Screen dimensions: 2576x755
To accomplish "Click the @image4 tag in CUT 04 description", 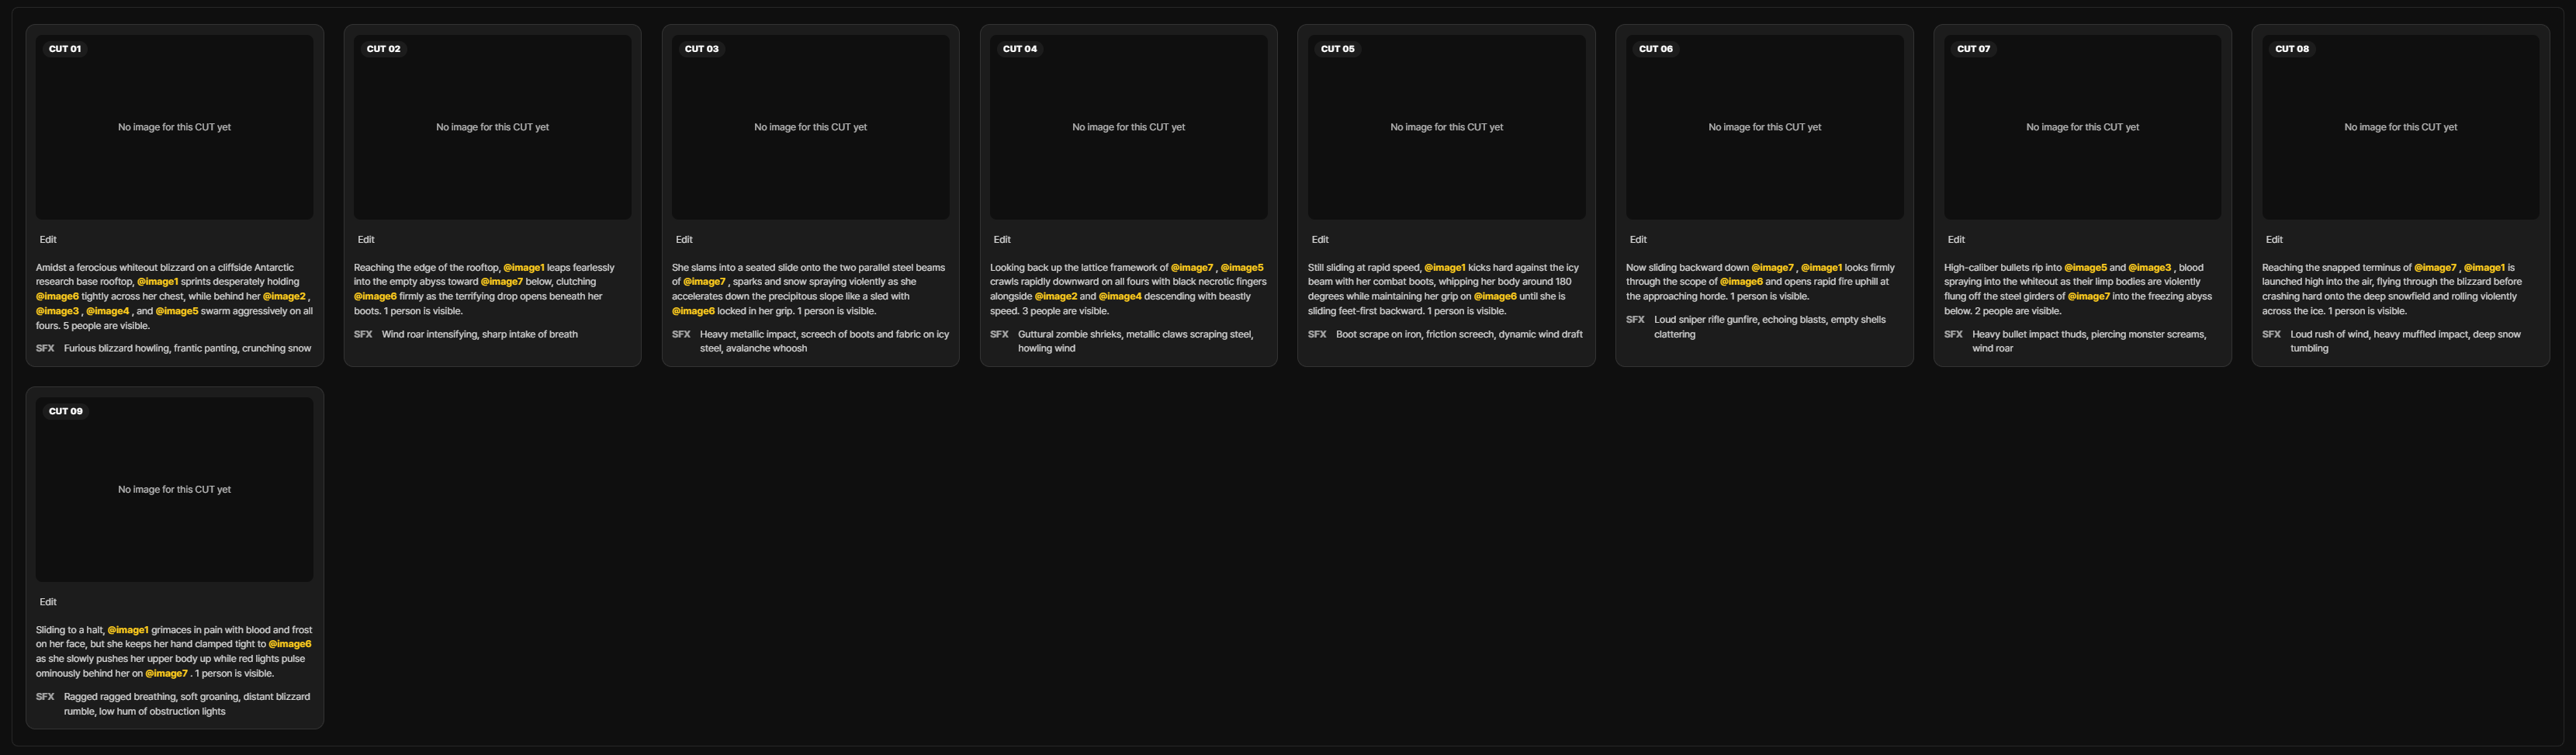I will (x=1120, y=297).
